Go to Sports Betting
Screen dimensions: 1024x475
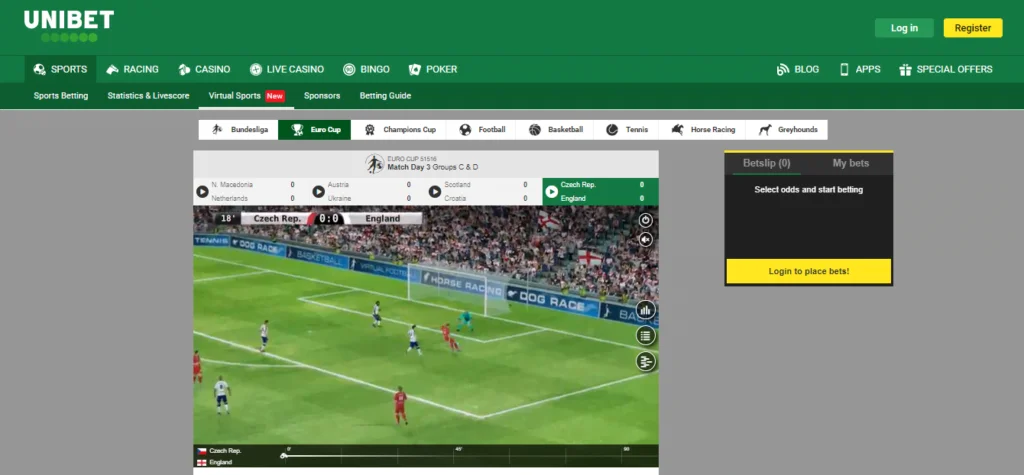61,95
